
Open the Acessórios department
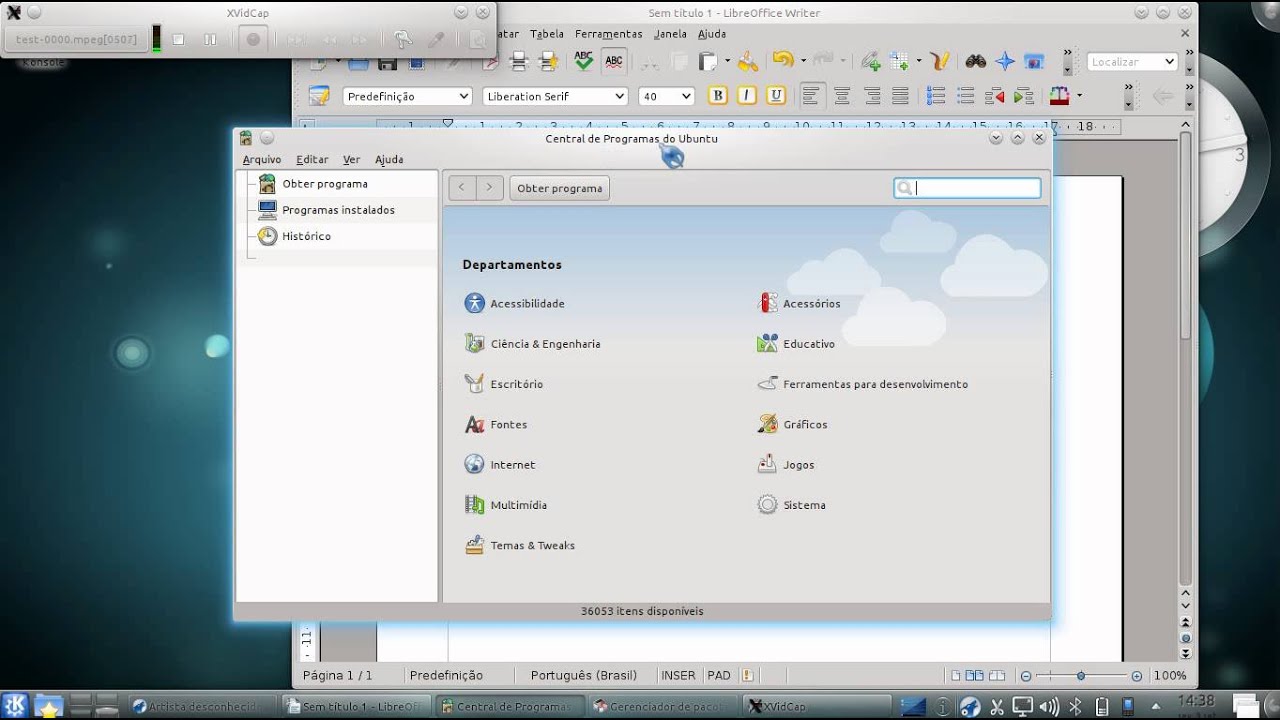coord(799,303)
